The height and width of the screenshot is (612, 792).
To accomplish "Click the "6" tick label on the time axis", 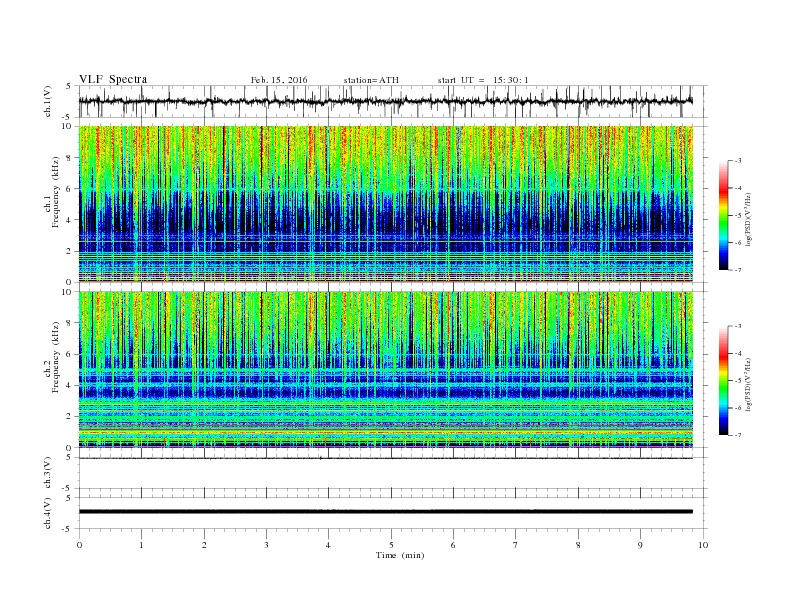I will click(x=454, y=545).
